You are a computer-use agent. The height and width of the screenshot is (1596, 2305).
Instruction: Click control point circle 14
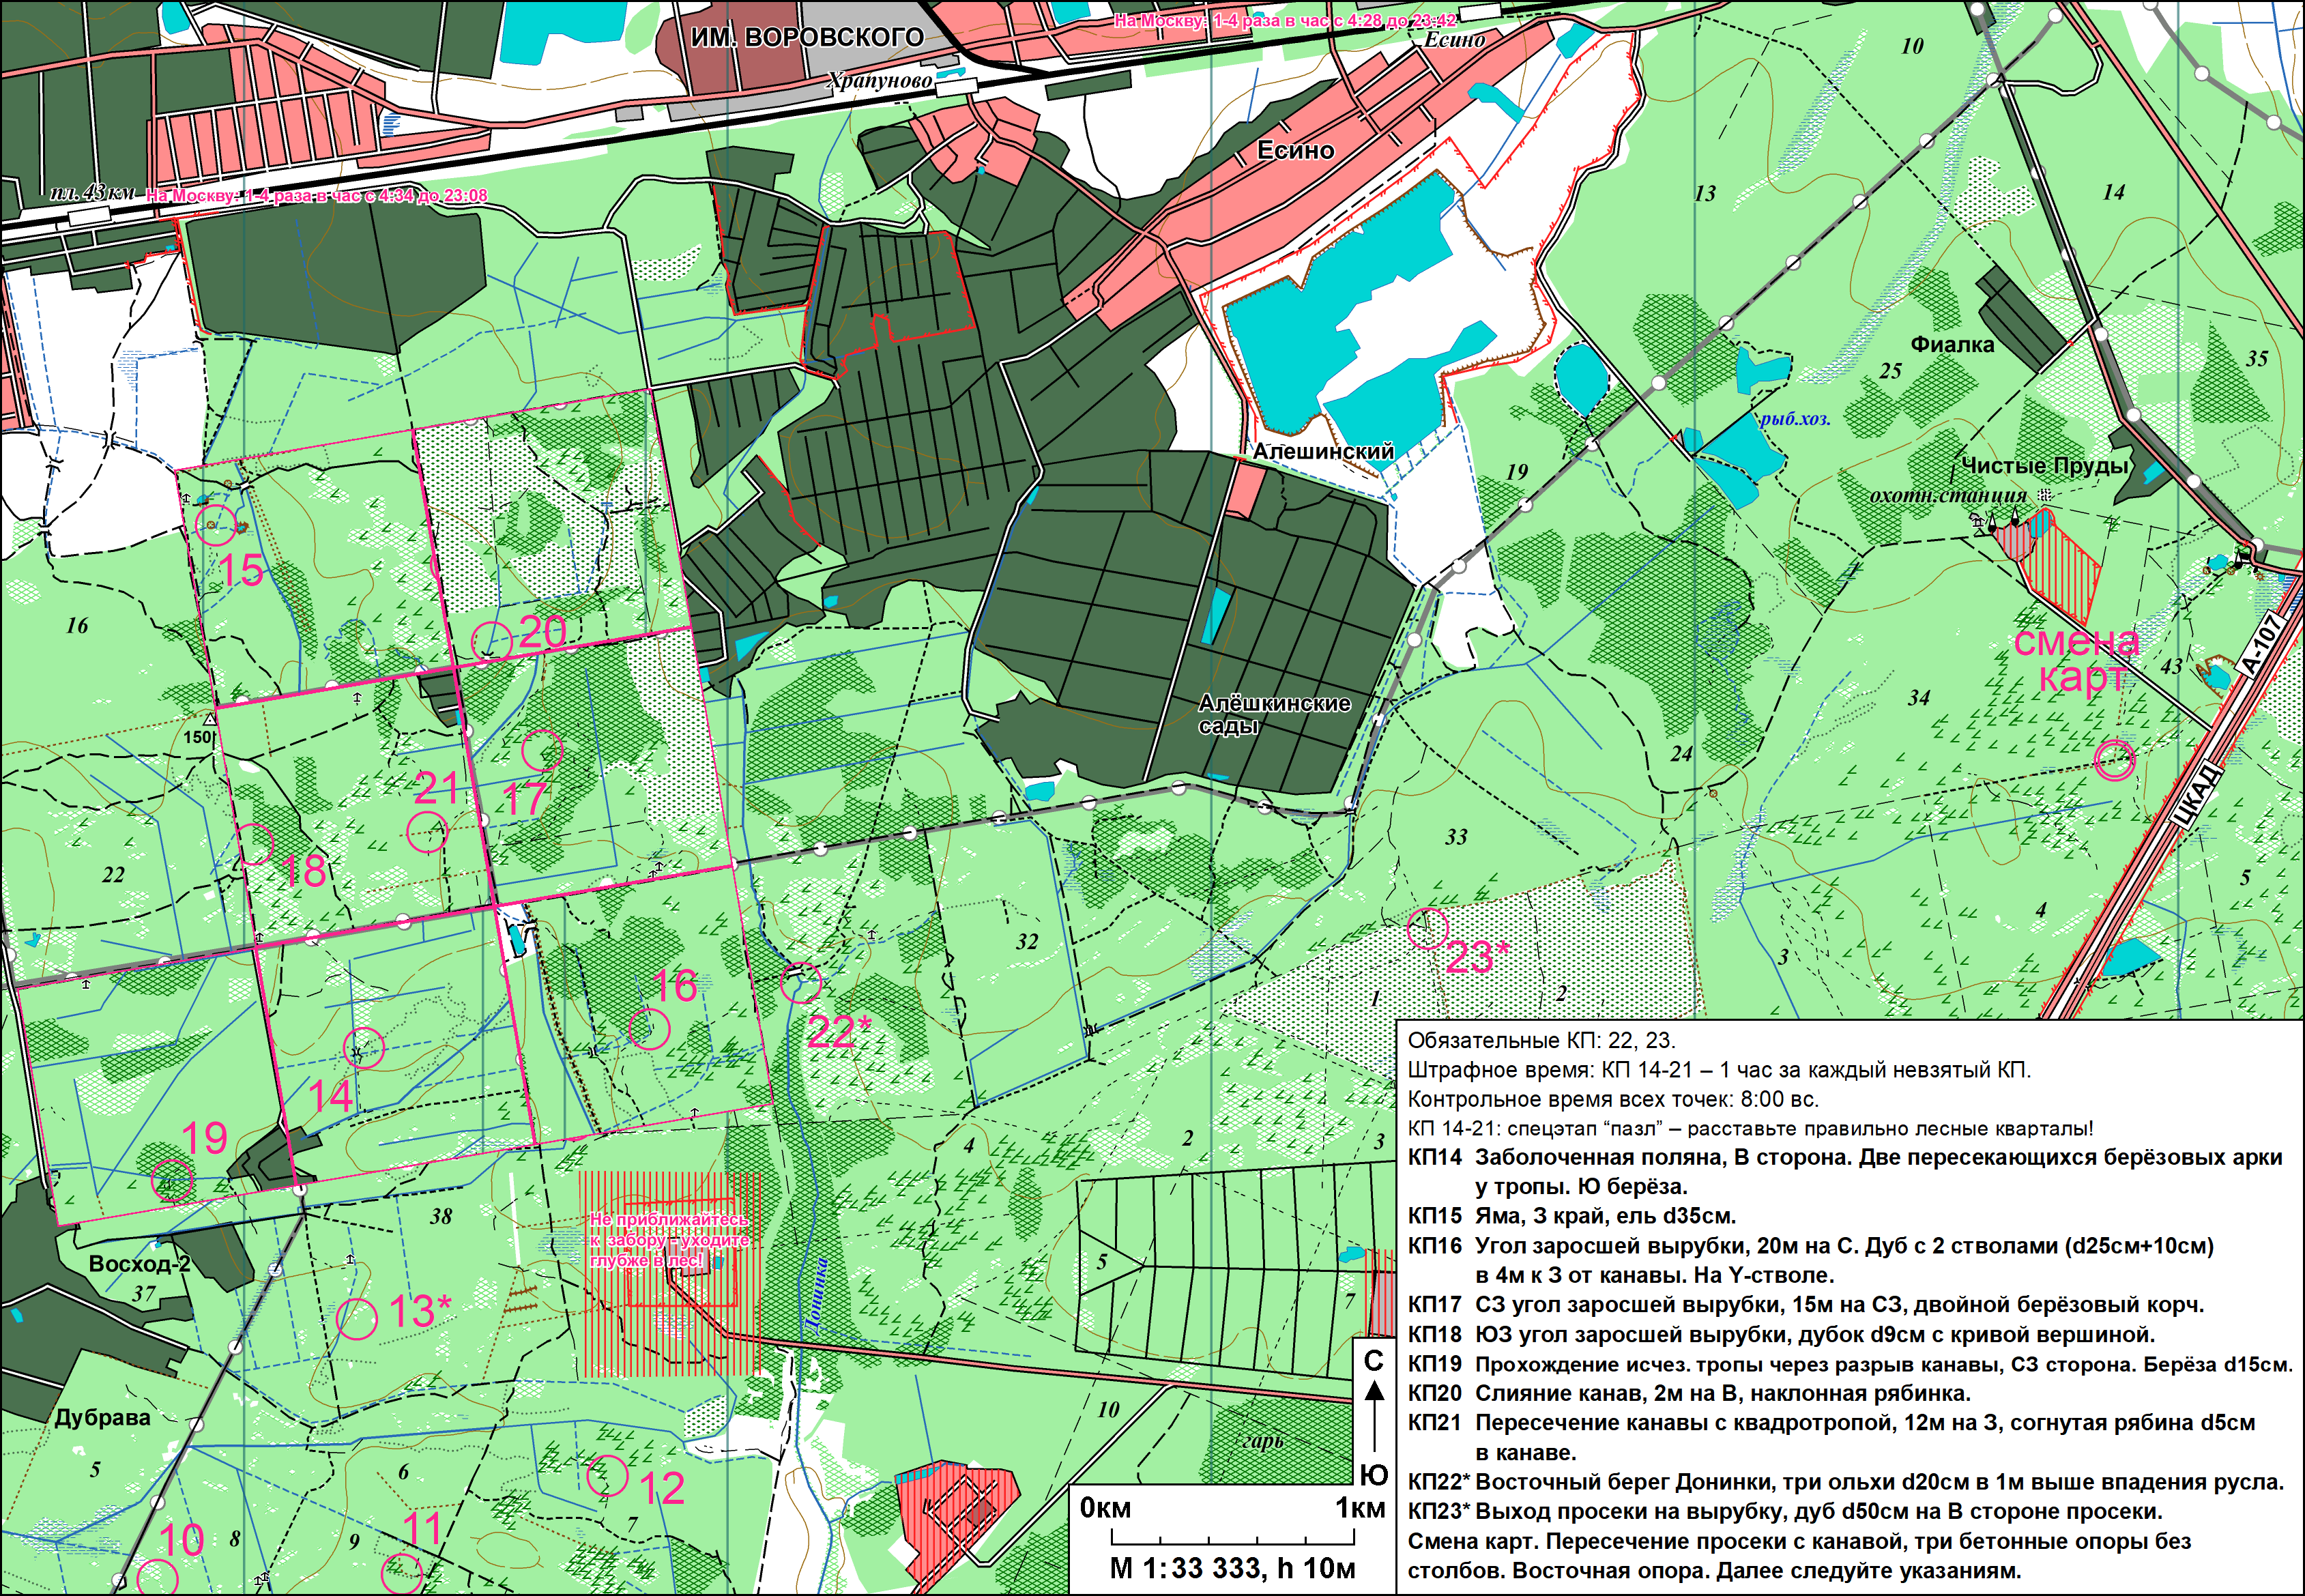pyautogui.click(x=364, y=1048)
